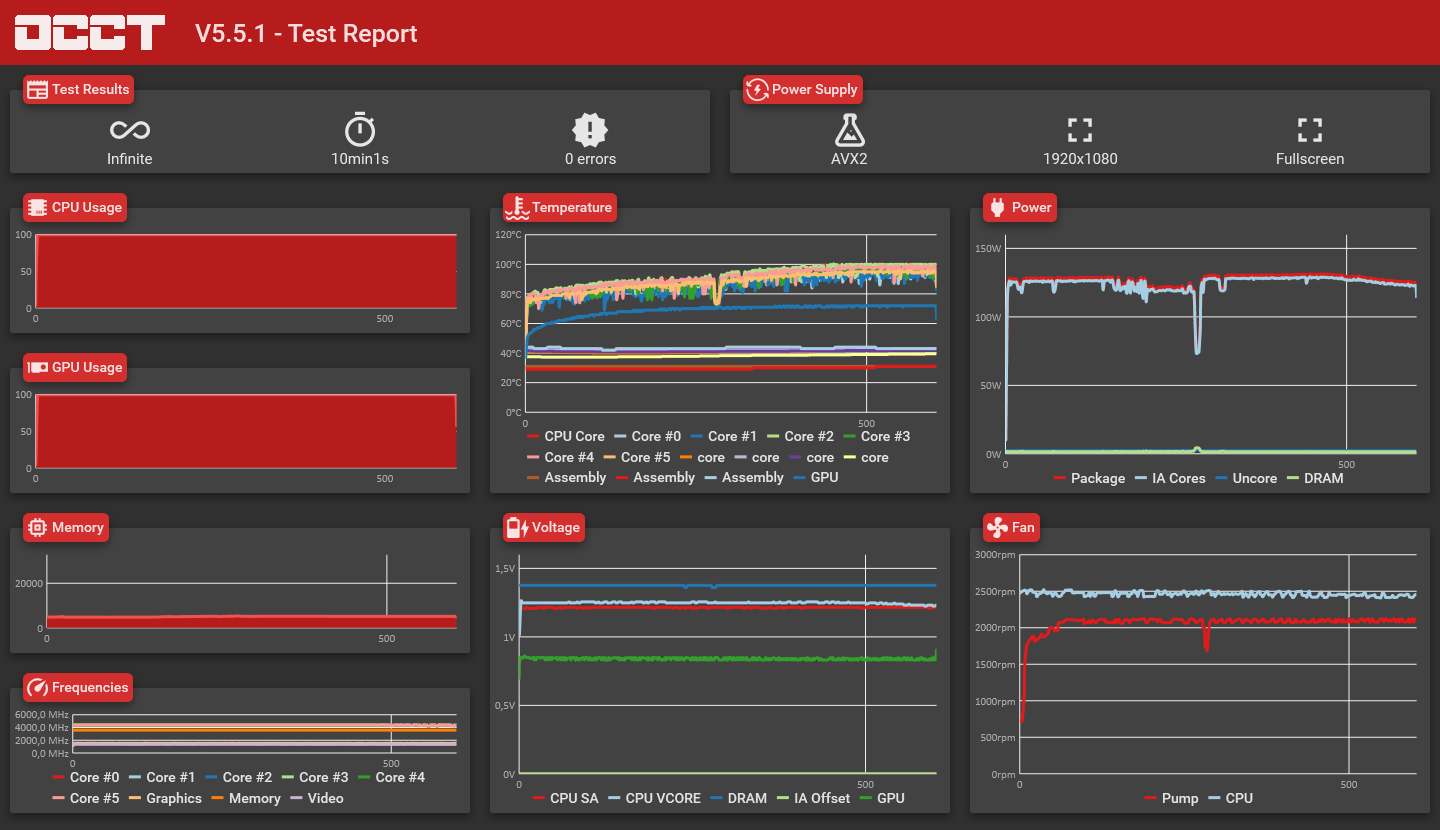
Task: Click the Fan panel icon
Action: tap(997, 527)
